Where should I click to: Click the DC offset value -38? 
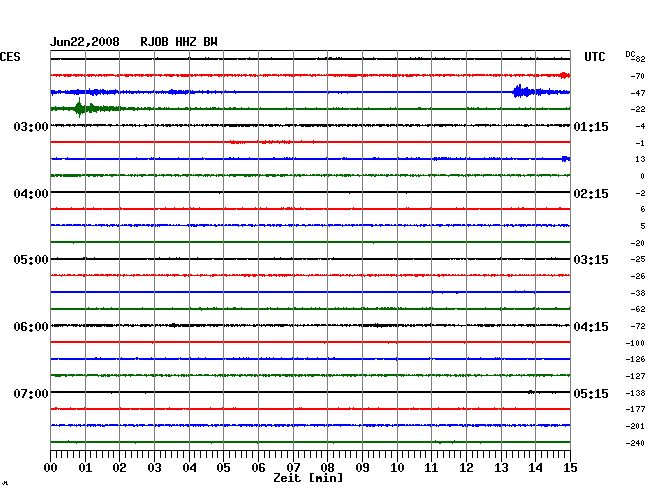click(638, 293)
